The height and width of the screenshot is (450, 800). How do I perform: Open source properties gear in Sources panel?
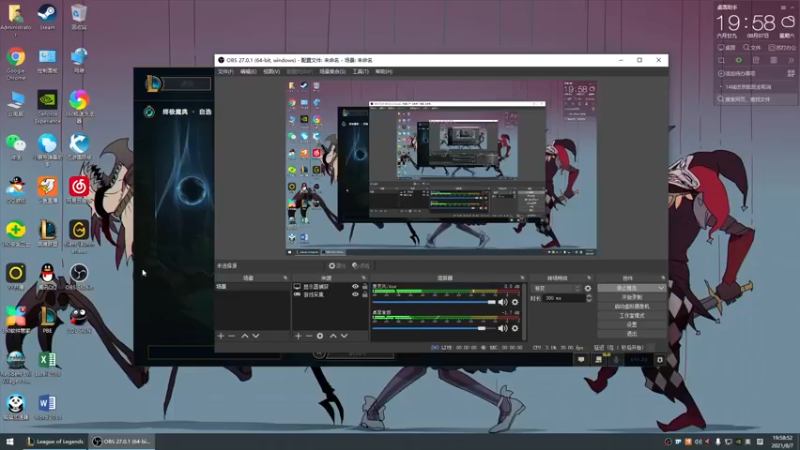tap(320, 336)
